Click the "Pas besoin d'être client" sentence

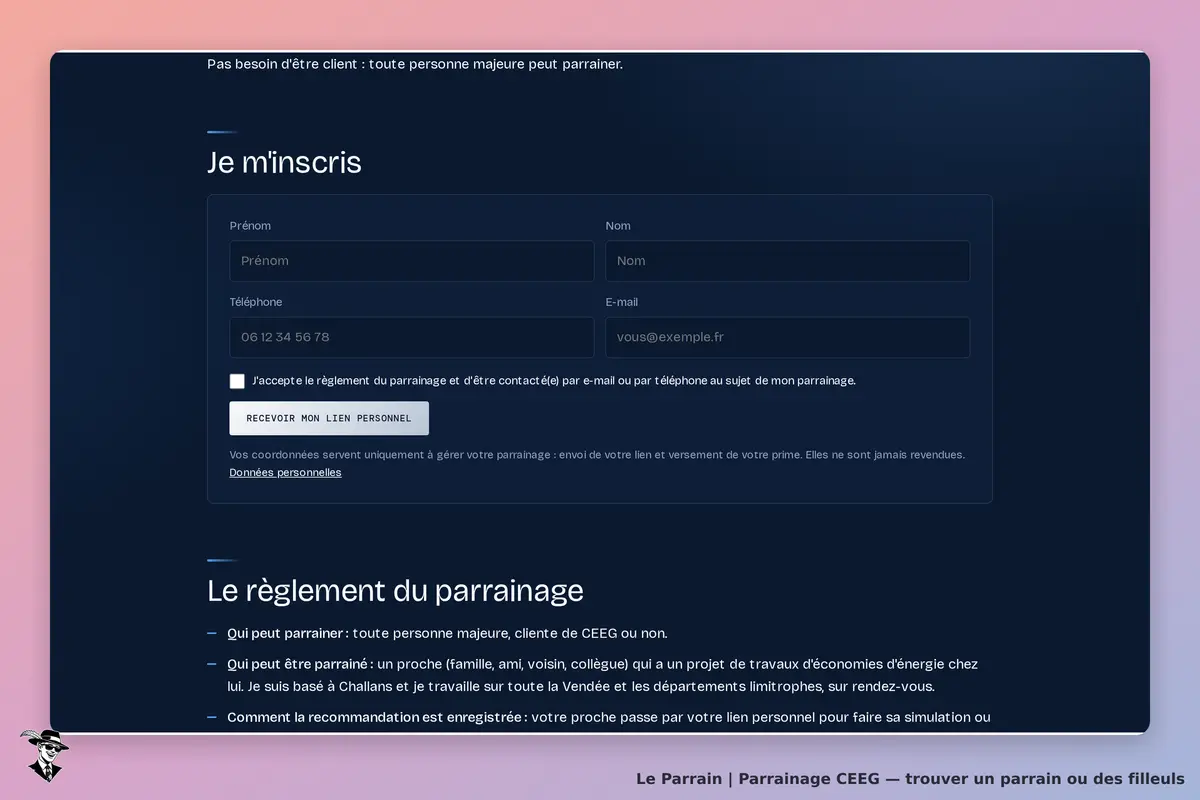[x=415, y=64]
